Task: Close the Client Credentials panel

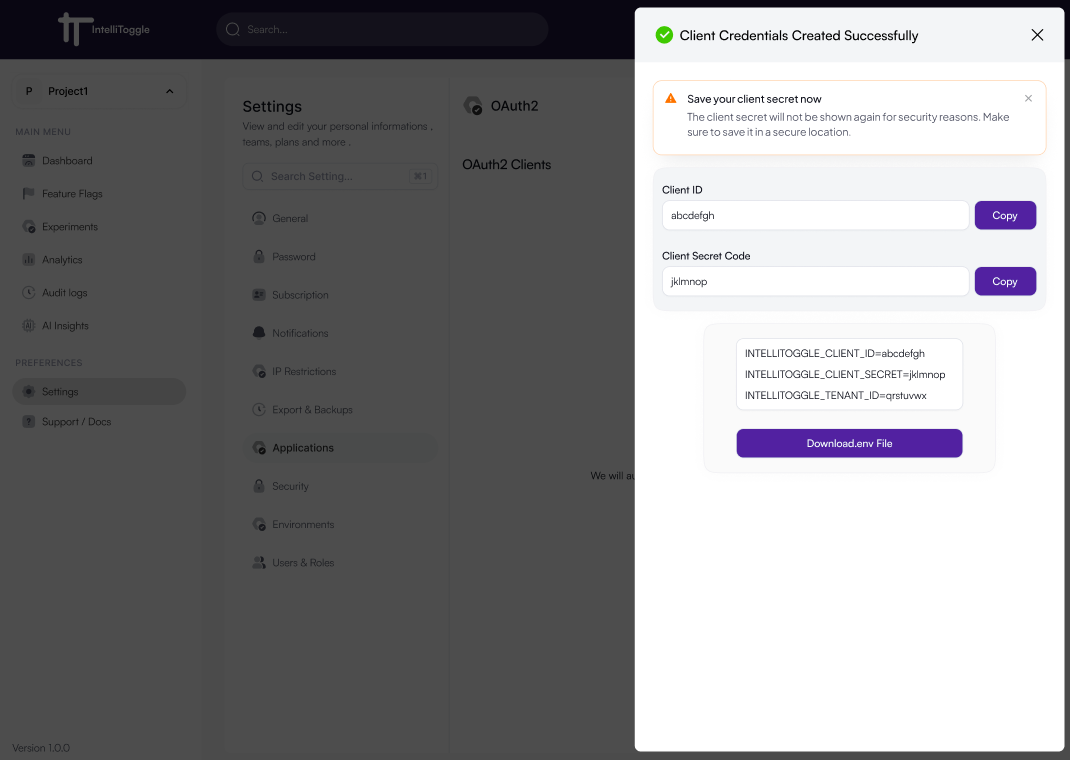Action: pyautogui.click(x=1037, y=35)
